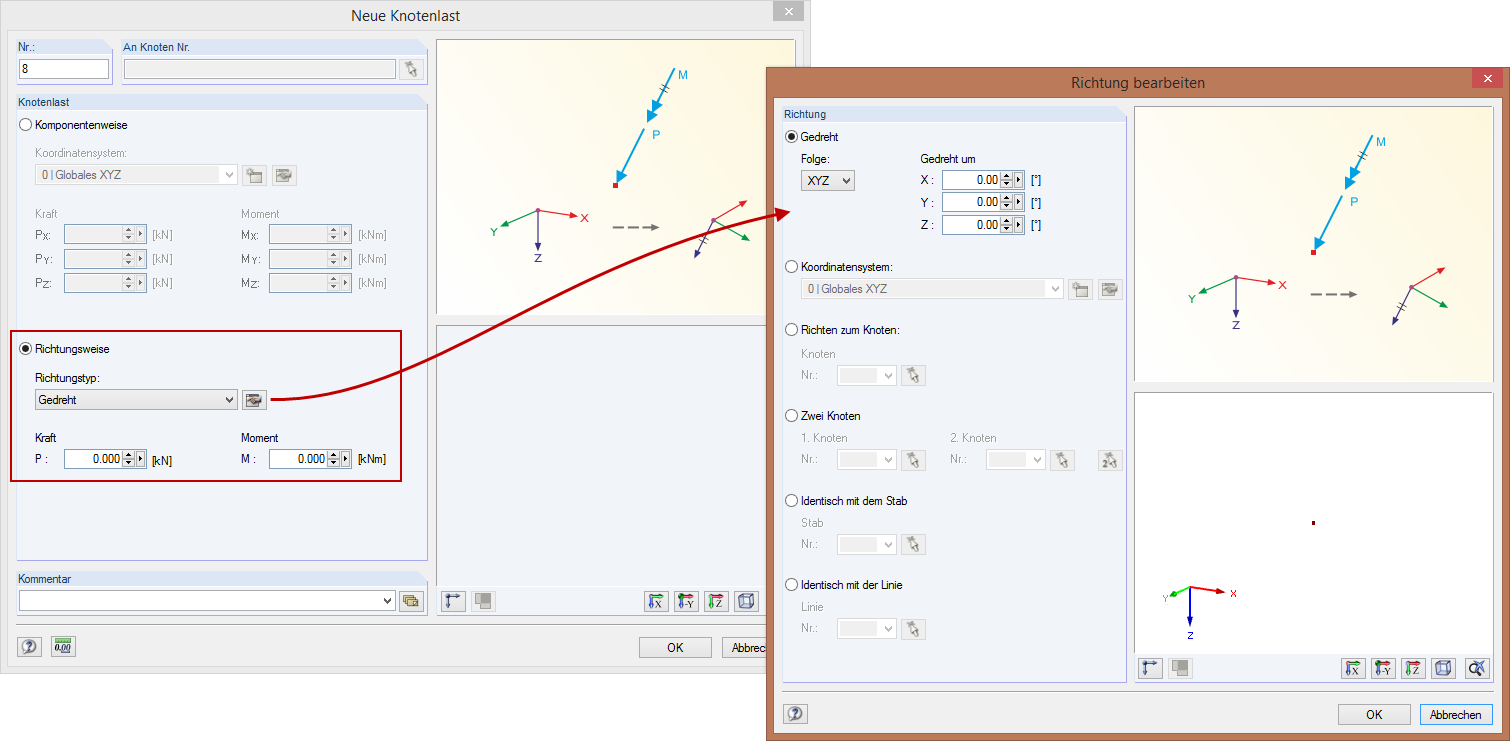Image resolution: width=1510 pixels, height=741 pixels.
Task: View in Z direction in Neue Knotenlast
Action: pos(716,601)
